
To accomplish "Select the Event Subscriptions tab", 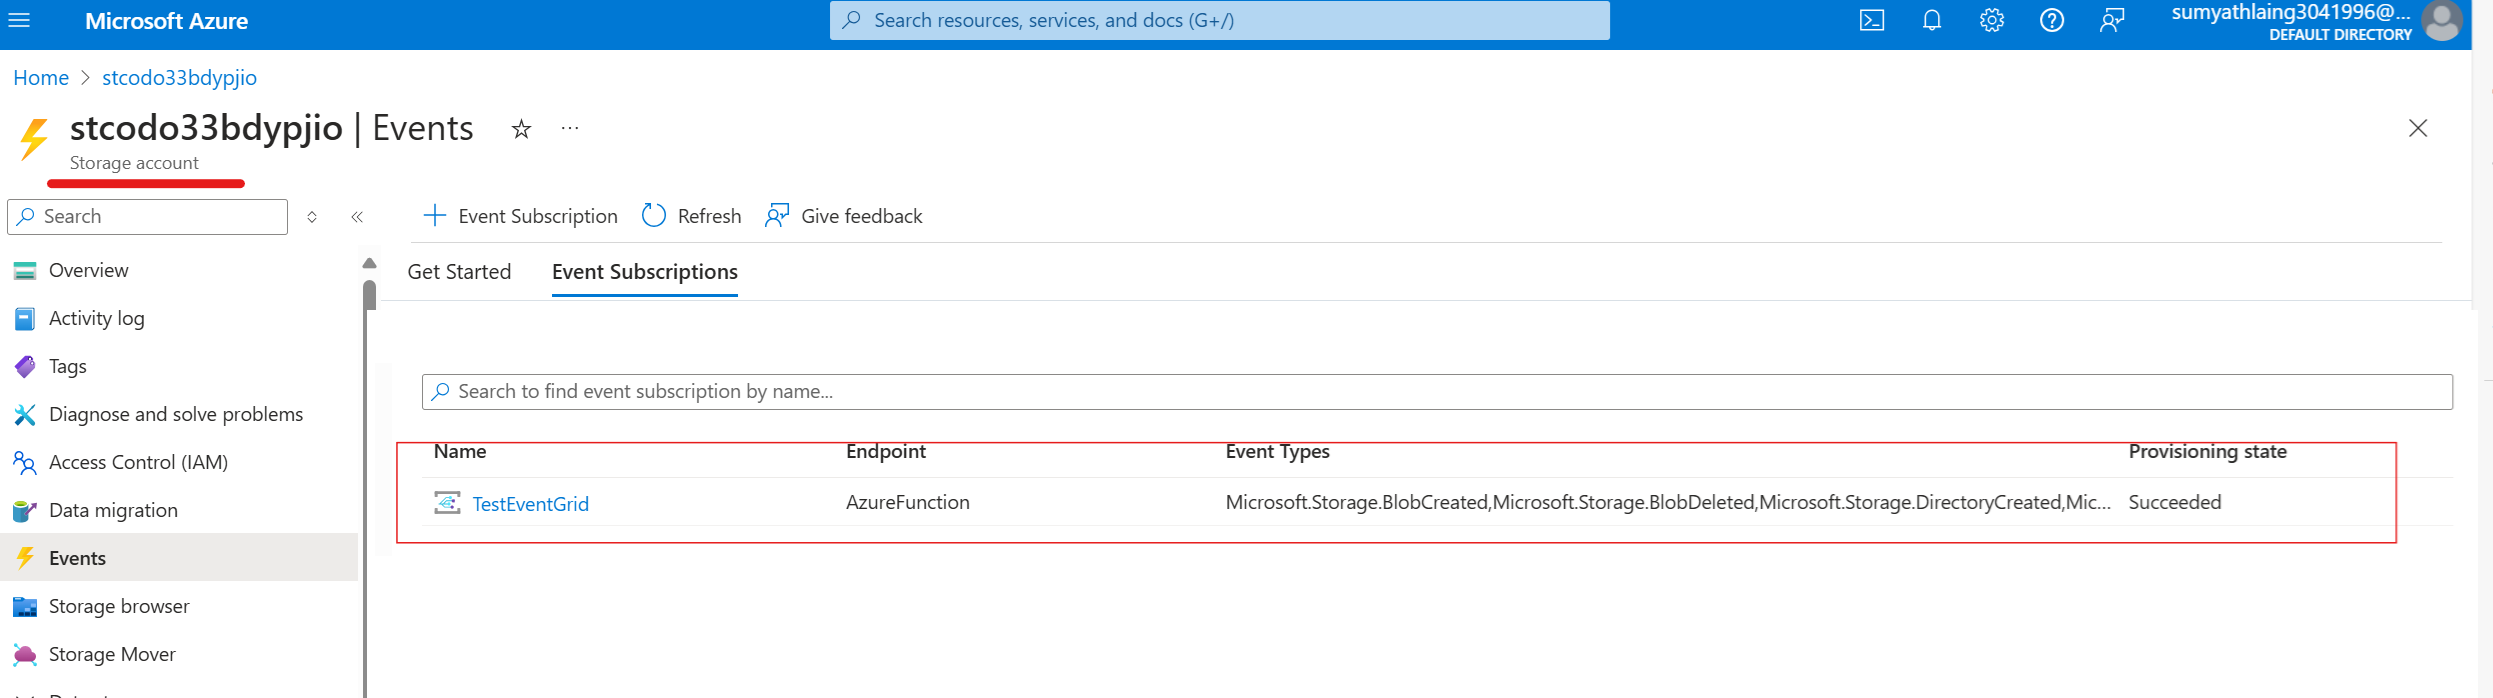I will click(x=645, y=272).
